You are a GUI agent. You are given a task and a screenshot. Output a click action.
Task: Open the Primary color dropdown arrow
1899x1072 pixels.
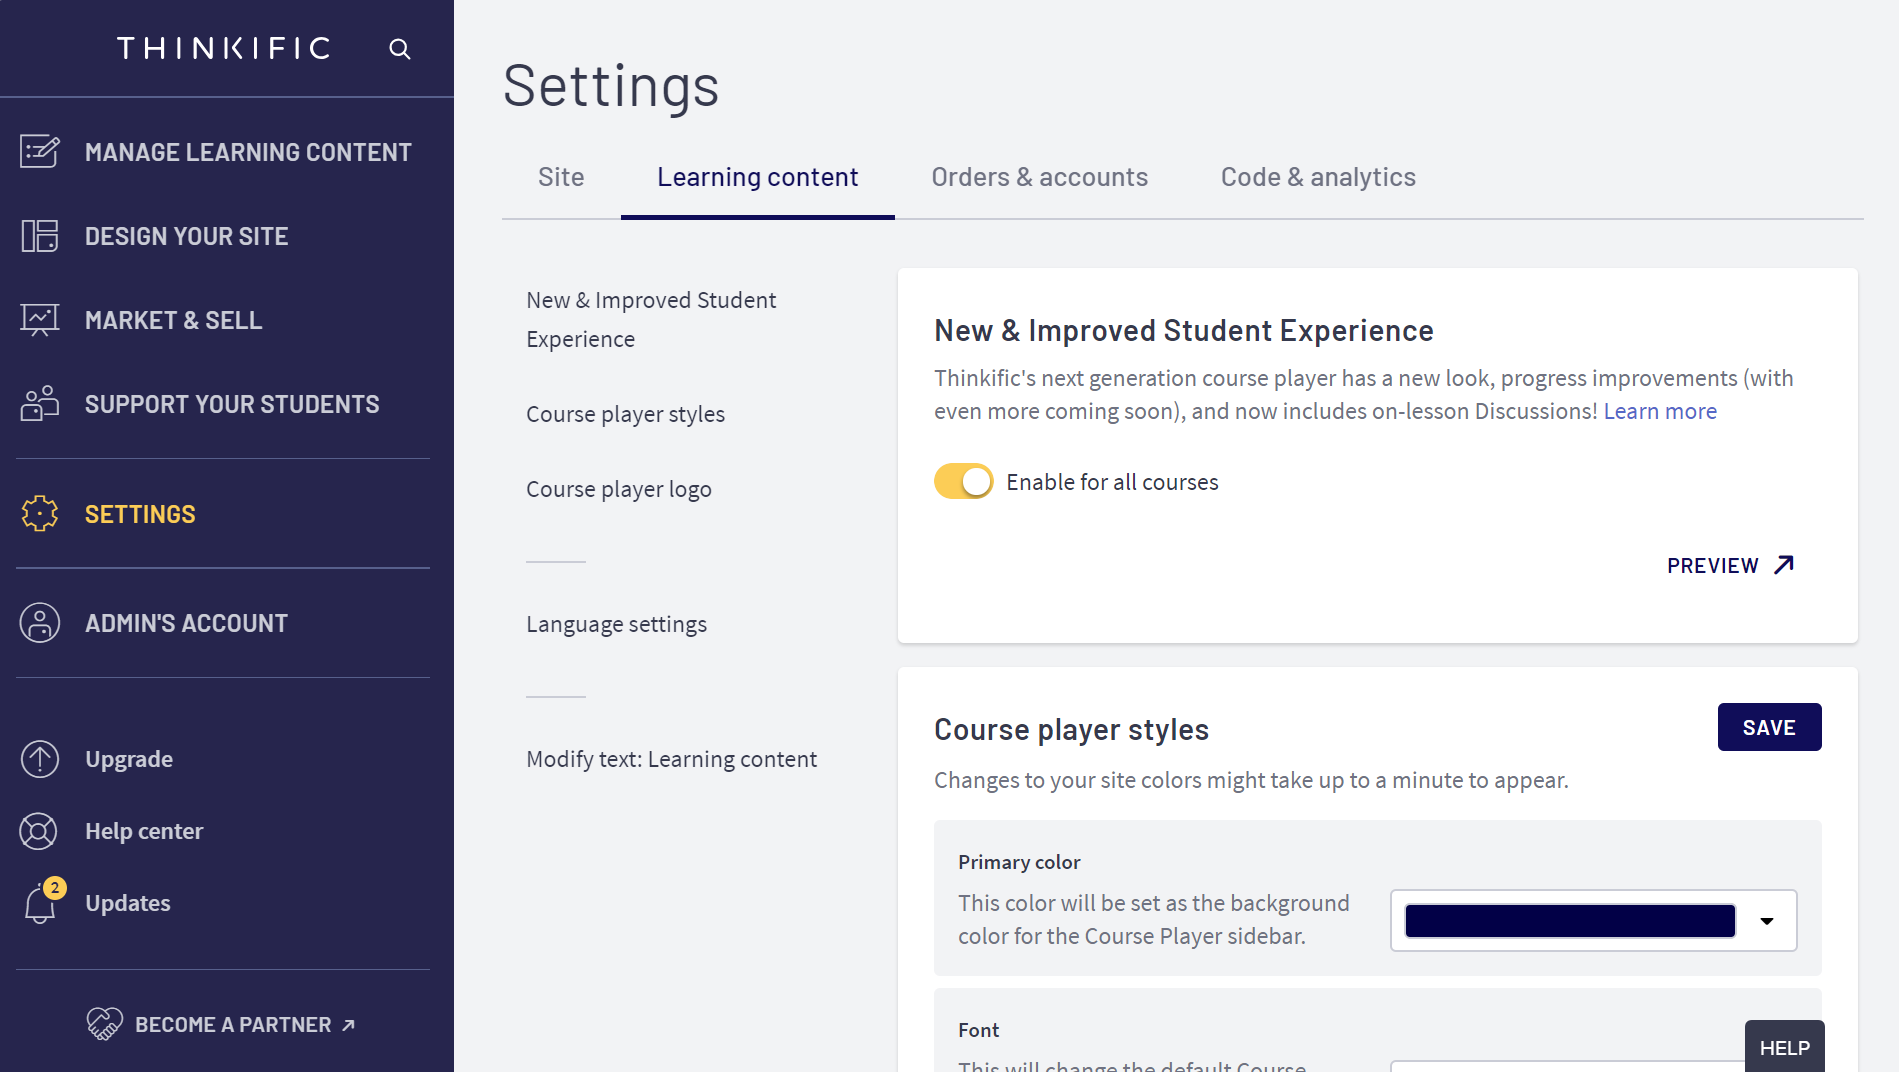(x=1767, y=921)
